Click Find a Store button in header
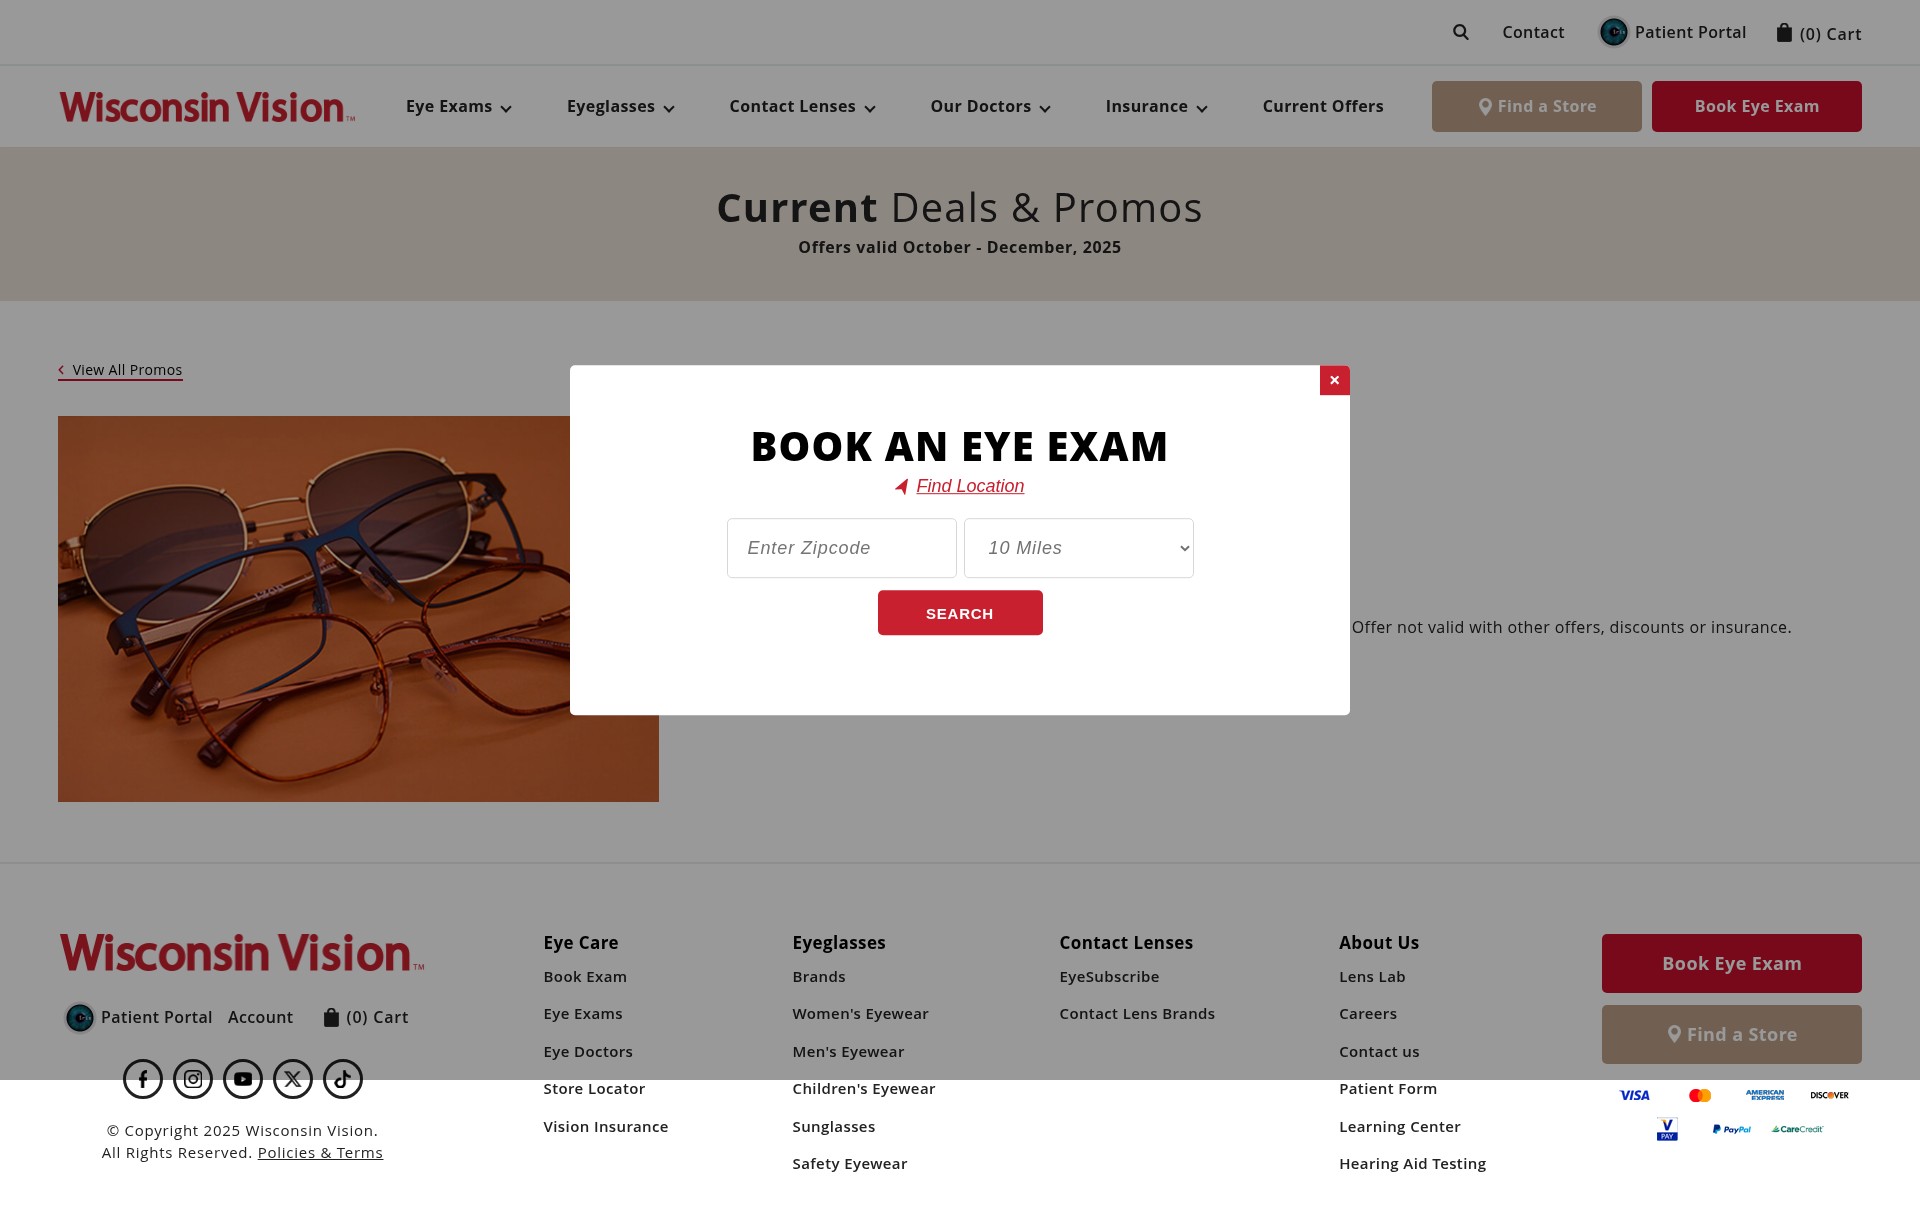 (x=1537, y=106)
